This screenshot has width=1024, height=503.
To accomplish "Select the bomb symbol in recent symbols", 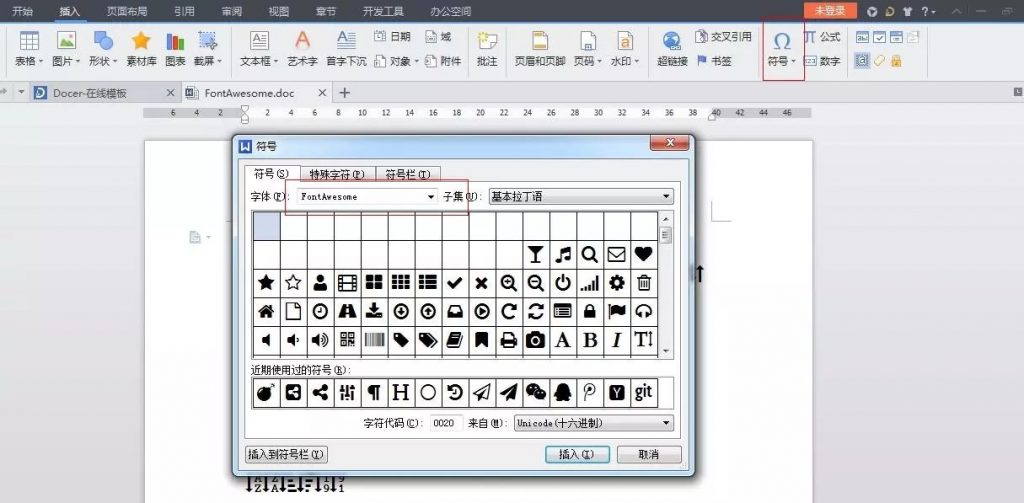I will tap(266, 392).
